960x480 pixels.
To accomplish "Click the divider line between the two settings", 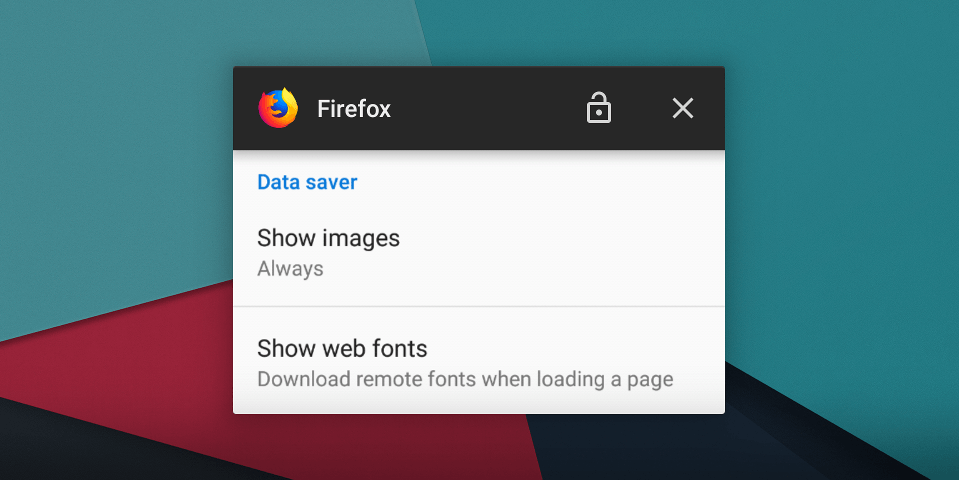I will [x=479, y=306].
